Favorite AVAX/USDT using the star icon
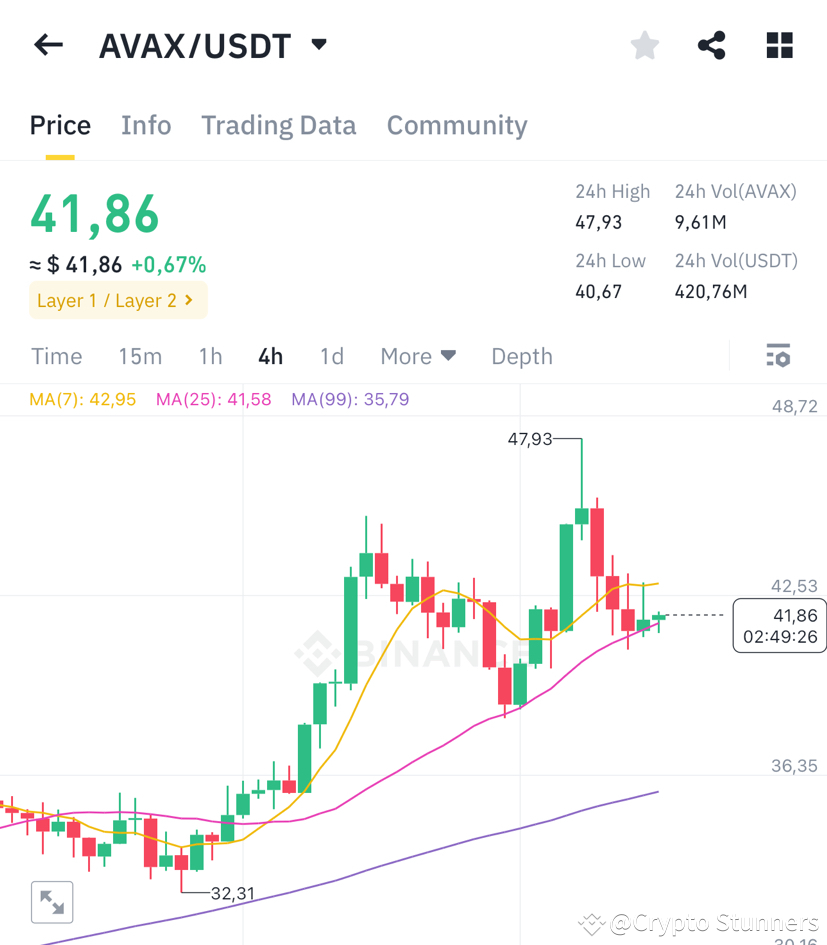This screenshot has height=945, width=827. point(644,44)
